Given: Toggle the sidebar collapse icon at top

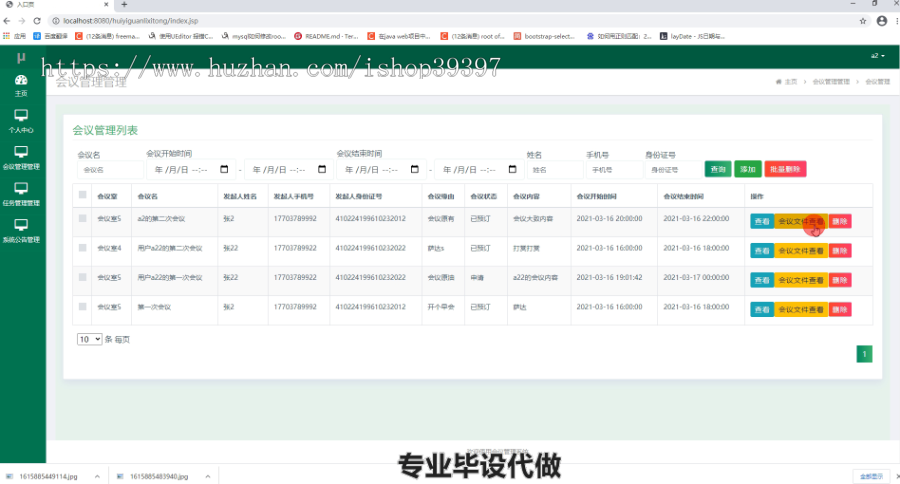Looking at the screenshot, I should (x=21, y=57).
